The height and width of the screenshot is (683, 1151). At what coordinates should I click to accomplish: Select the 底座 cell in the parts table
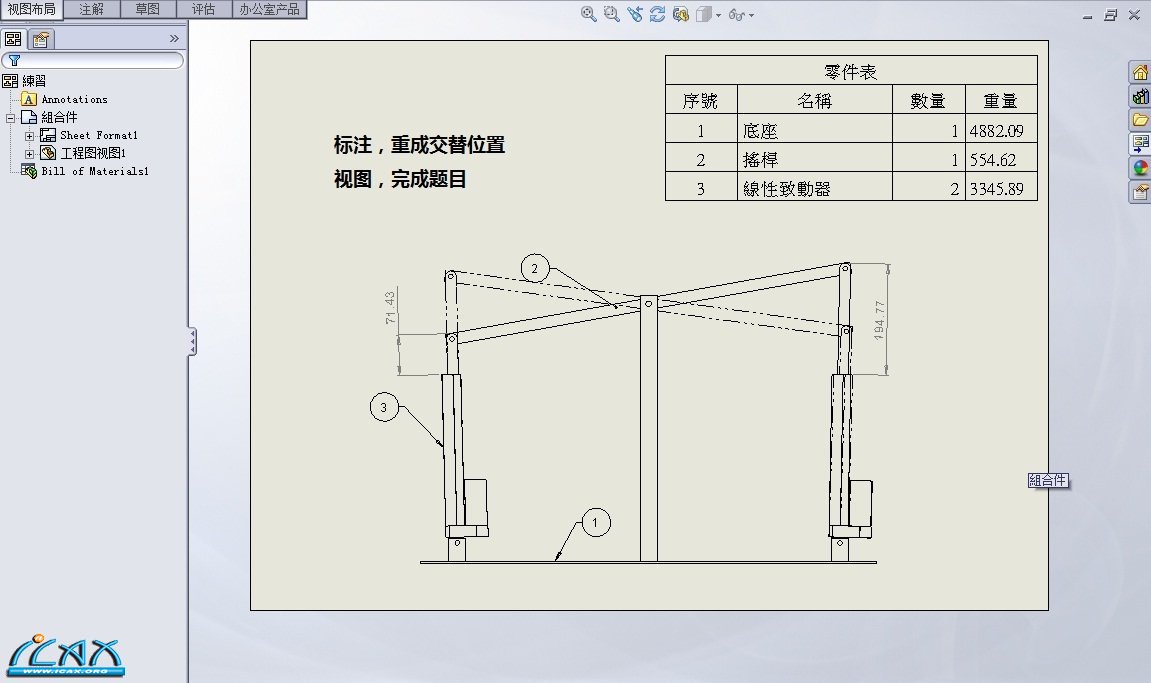814,130
